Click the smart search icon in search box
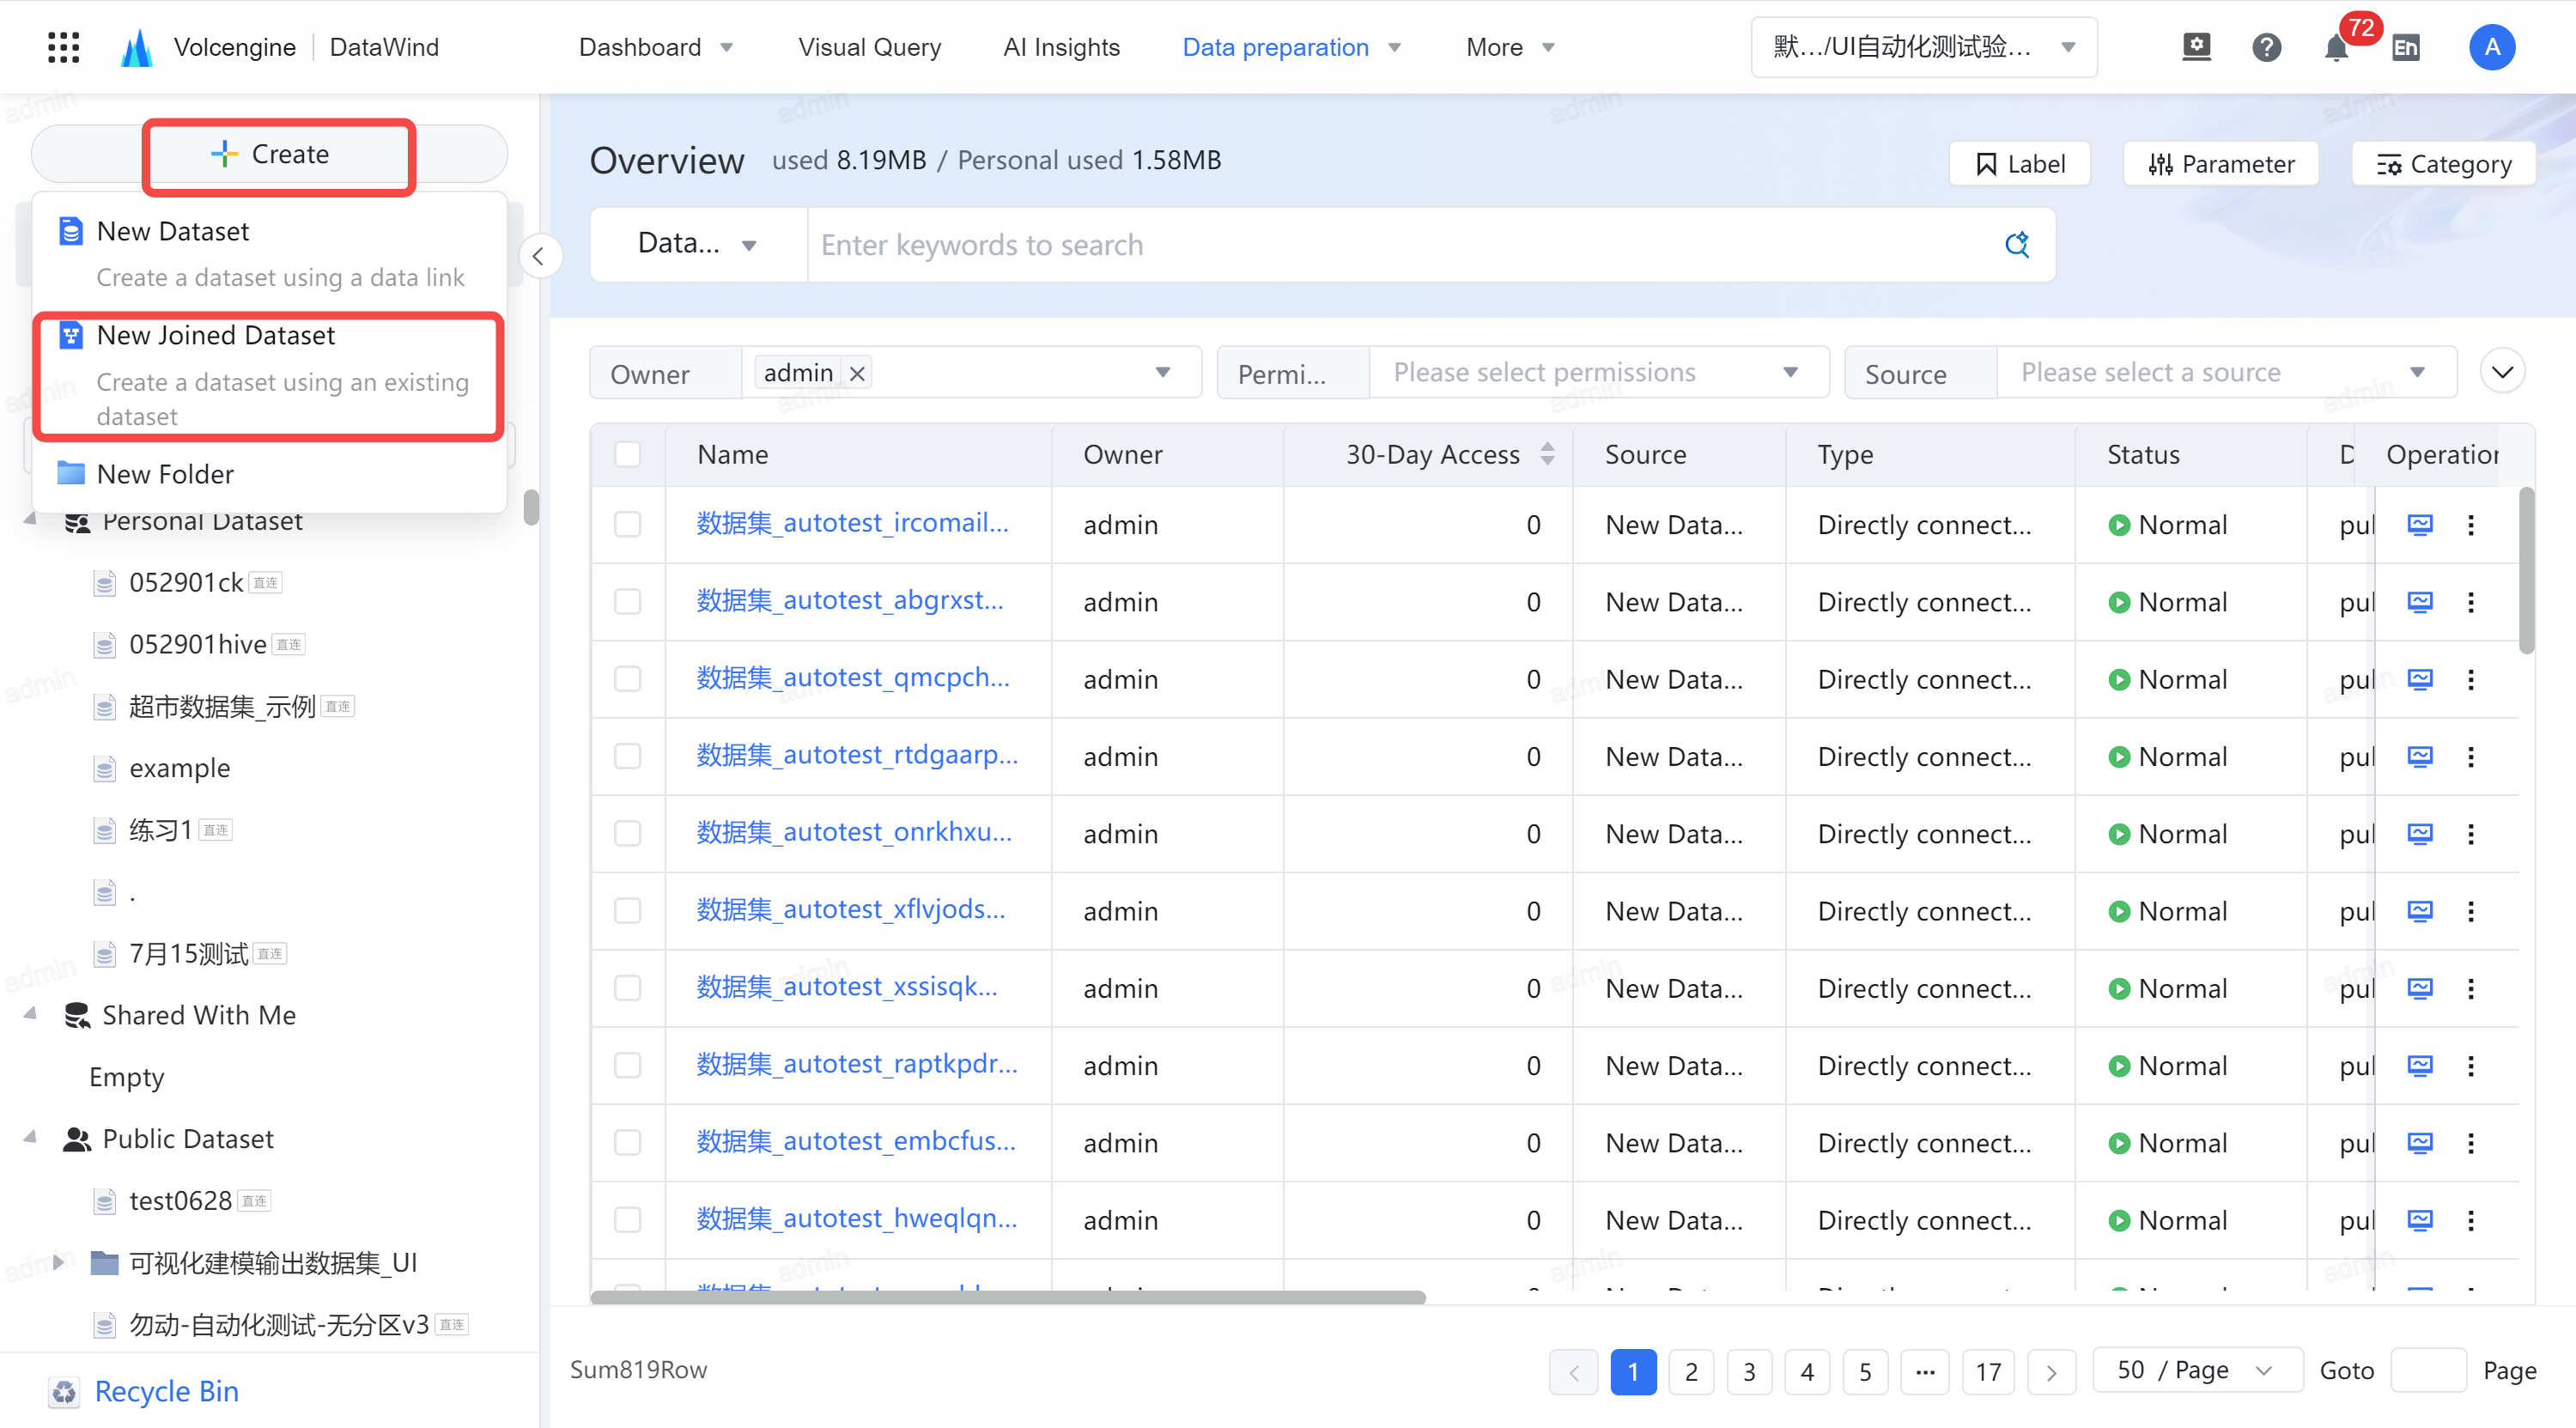Image resolution: width=2576 pixels, height=1428 pixels. [2017, 244]
